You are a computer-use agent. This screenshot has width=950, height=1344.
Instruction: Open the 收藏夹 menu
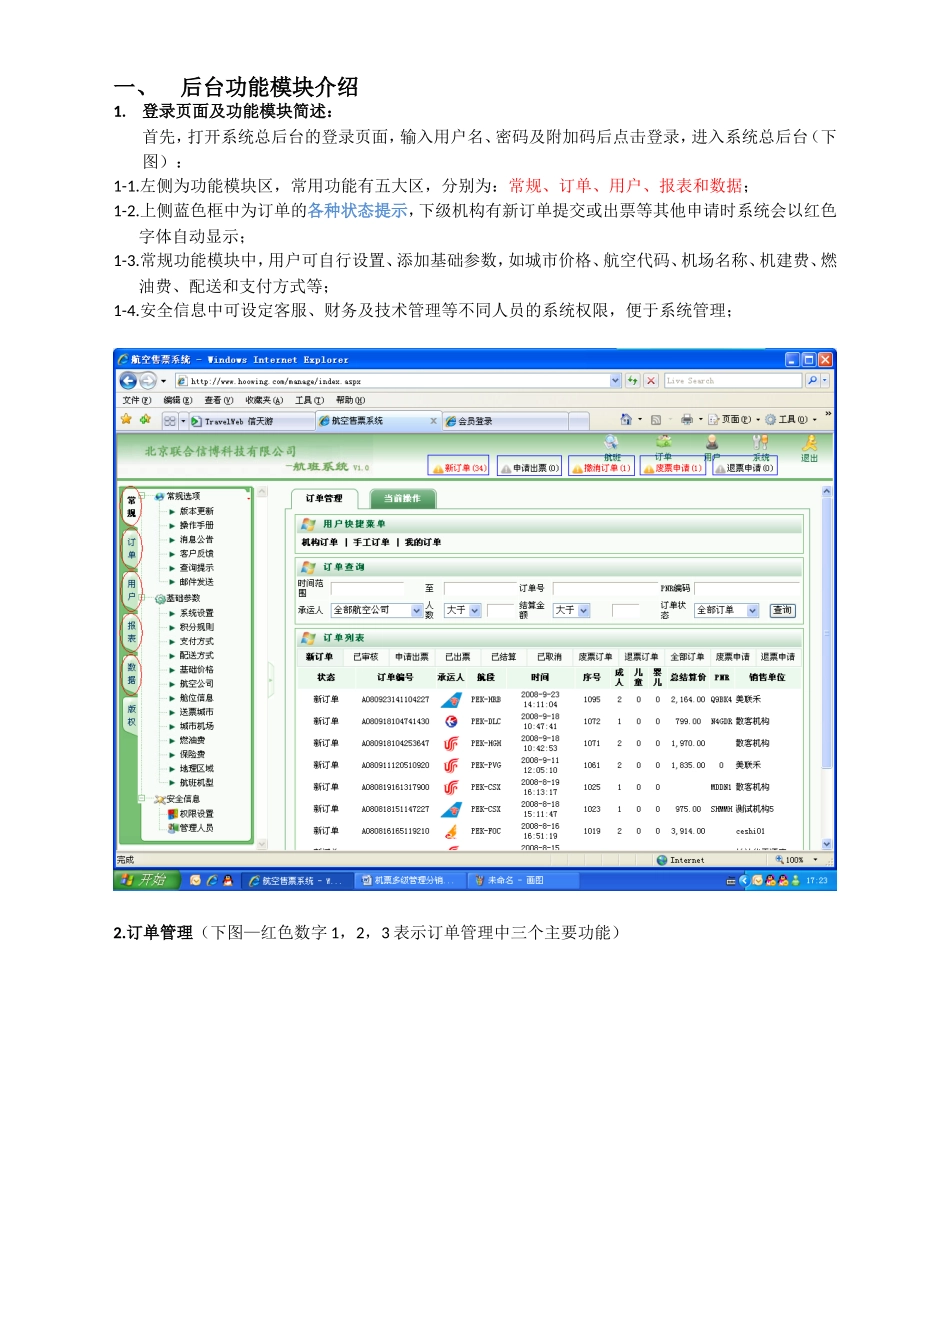pyautogui.click(x=264, y=400)
